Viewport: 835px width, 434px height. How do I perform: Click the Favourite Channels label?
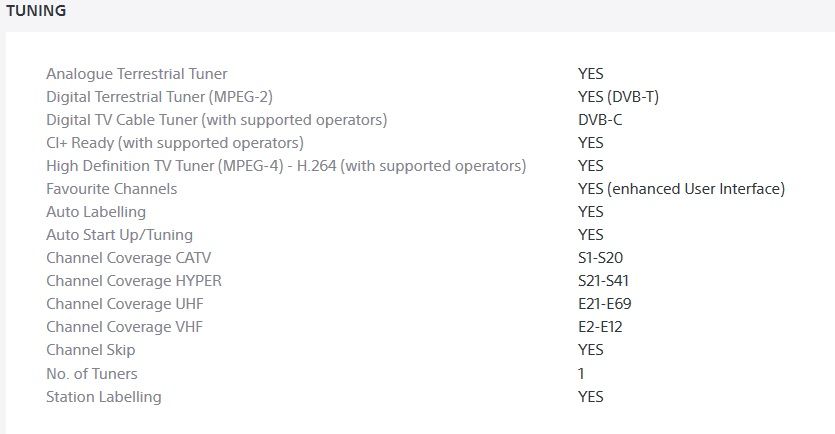pos(111,189)
